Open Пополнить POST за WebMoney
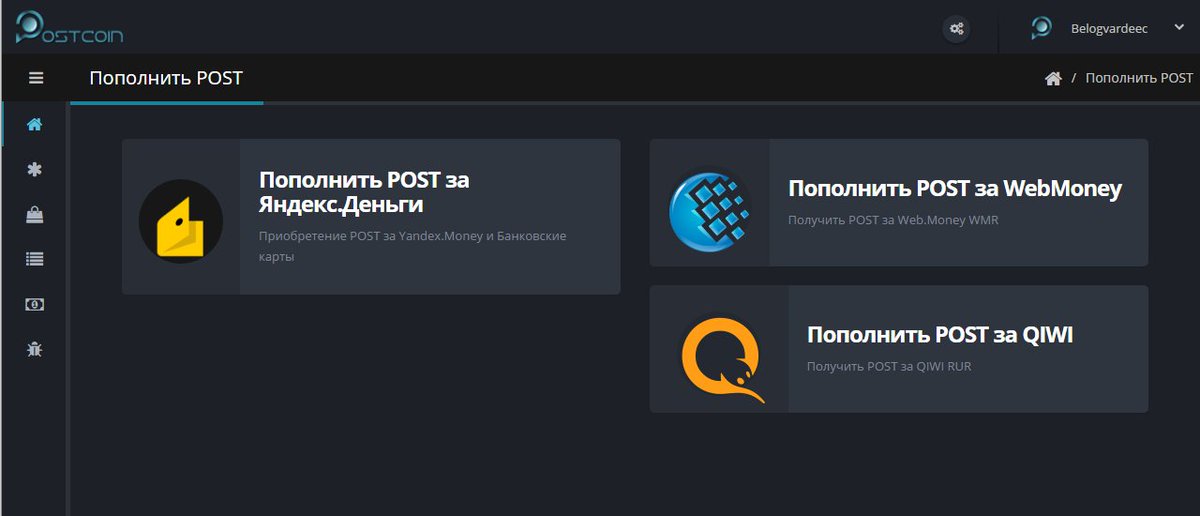This screenshot has height=516, width=1200. click(899, 203)
